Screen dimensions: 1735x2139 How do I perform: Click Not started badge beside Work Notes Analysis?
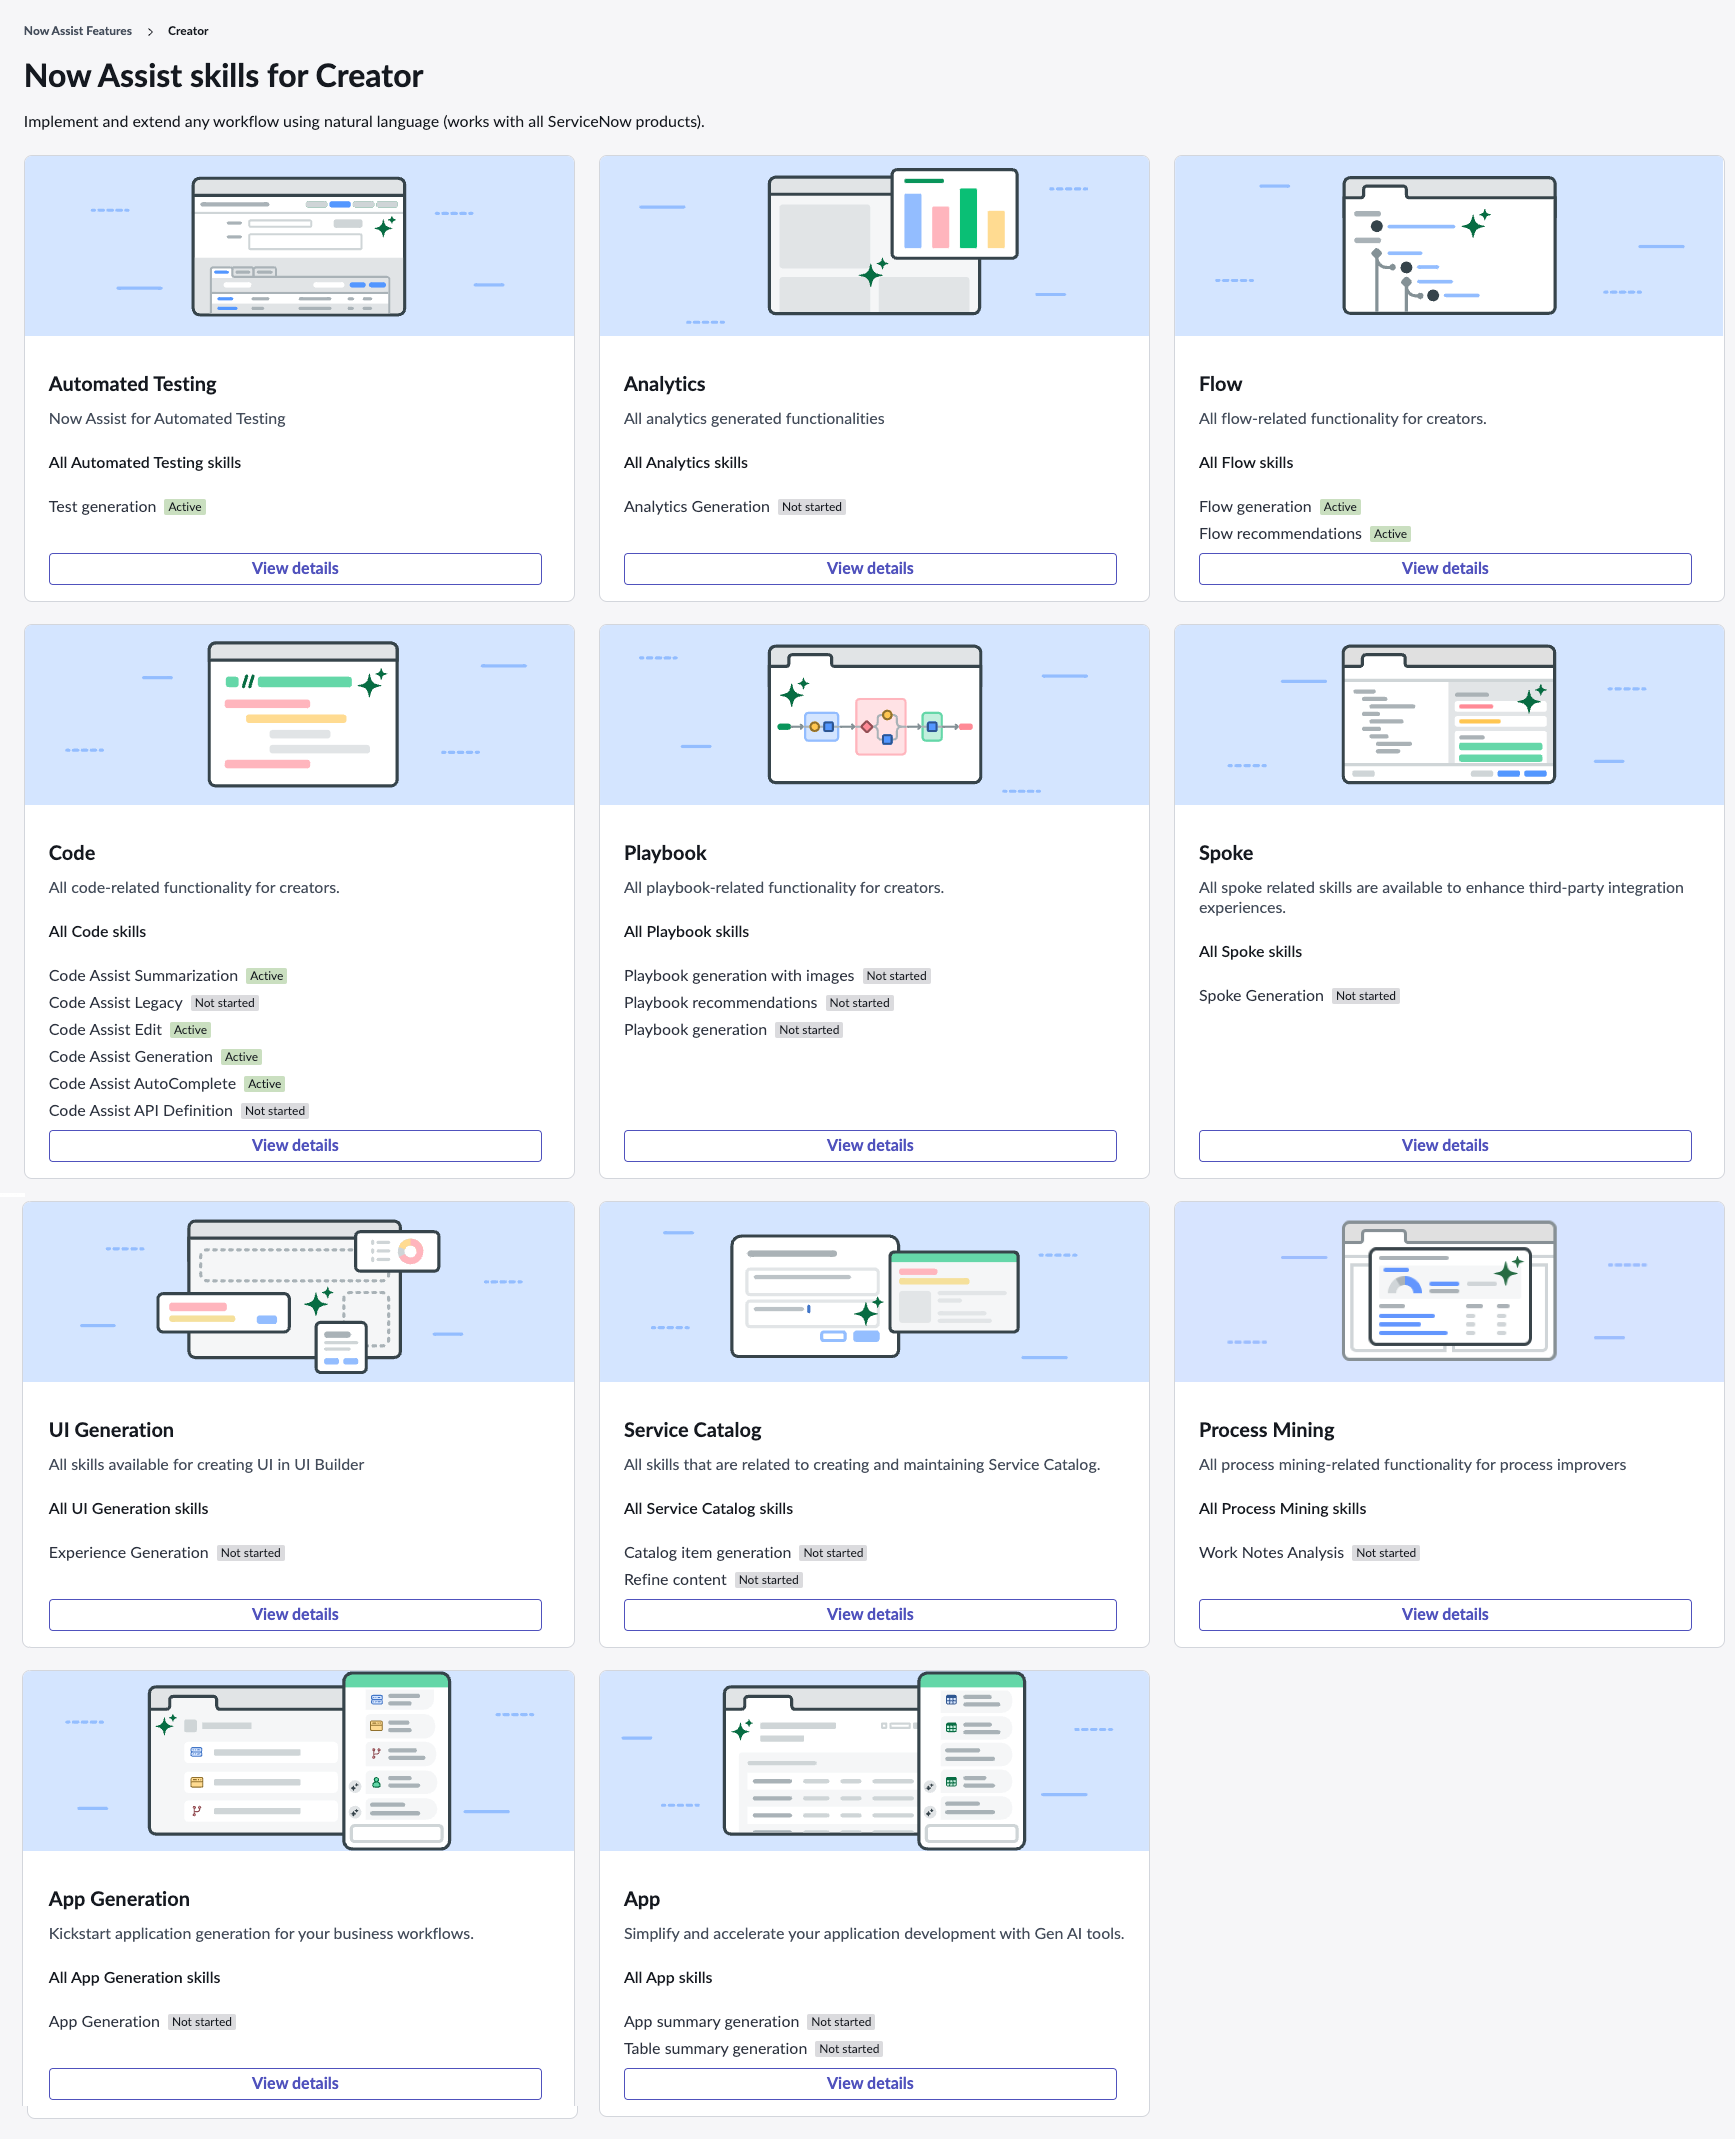tap(1386, 1553)
